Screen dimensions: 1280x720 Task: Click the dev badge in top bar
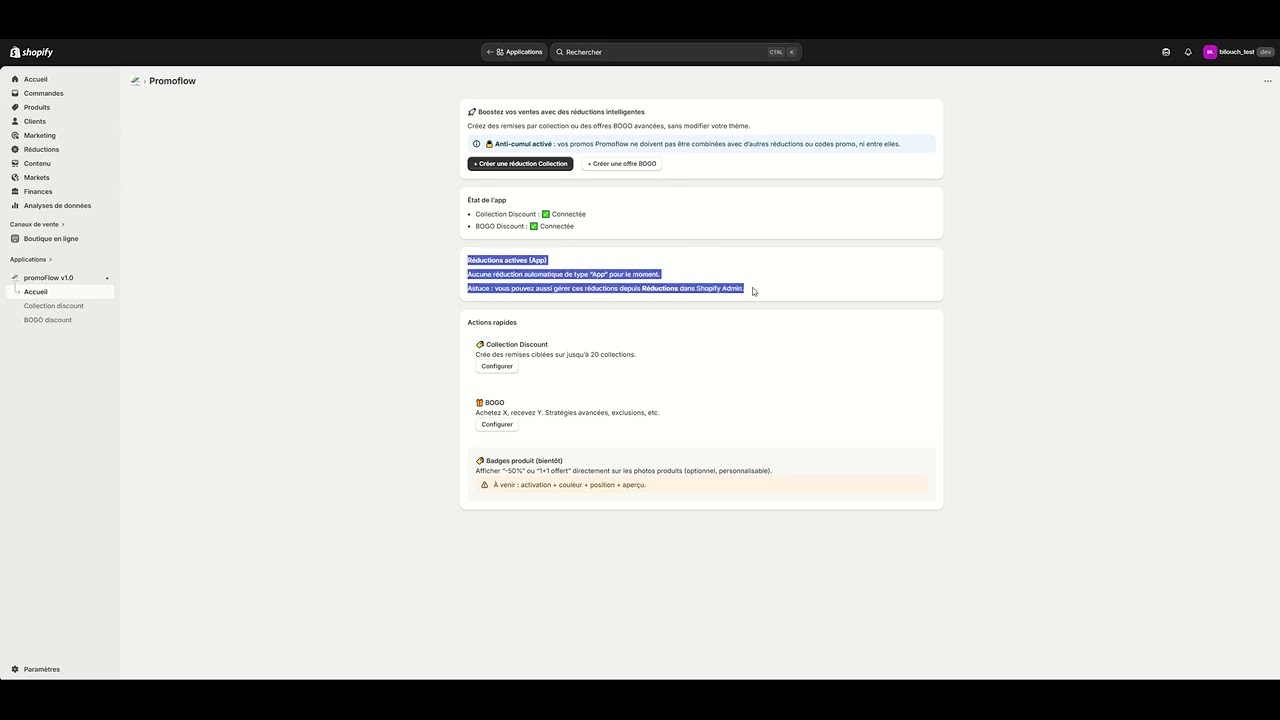tap(1265, 52)
